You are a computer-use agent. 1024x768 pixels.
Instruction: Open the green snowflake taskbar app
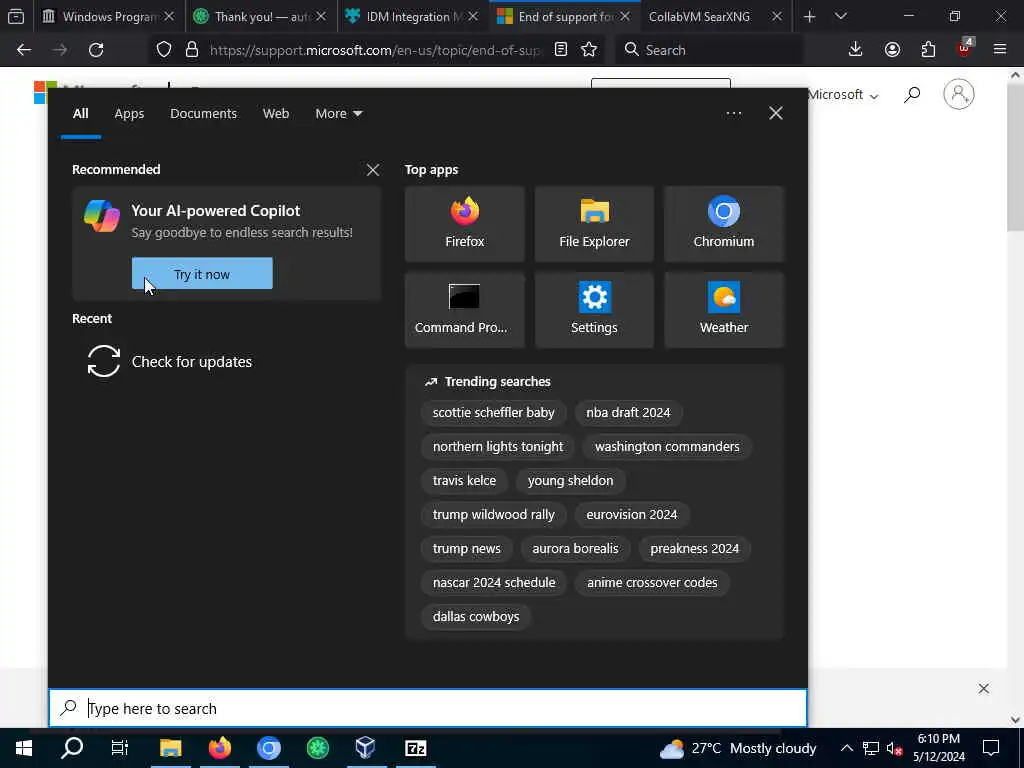click(x=318, y=748)
